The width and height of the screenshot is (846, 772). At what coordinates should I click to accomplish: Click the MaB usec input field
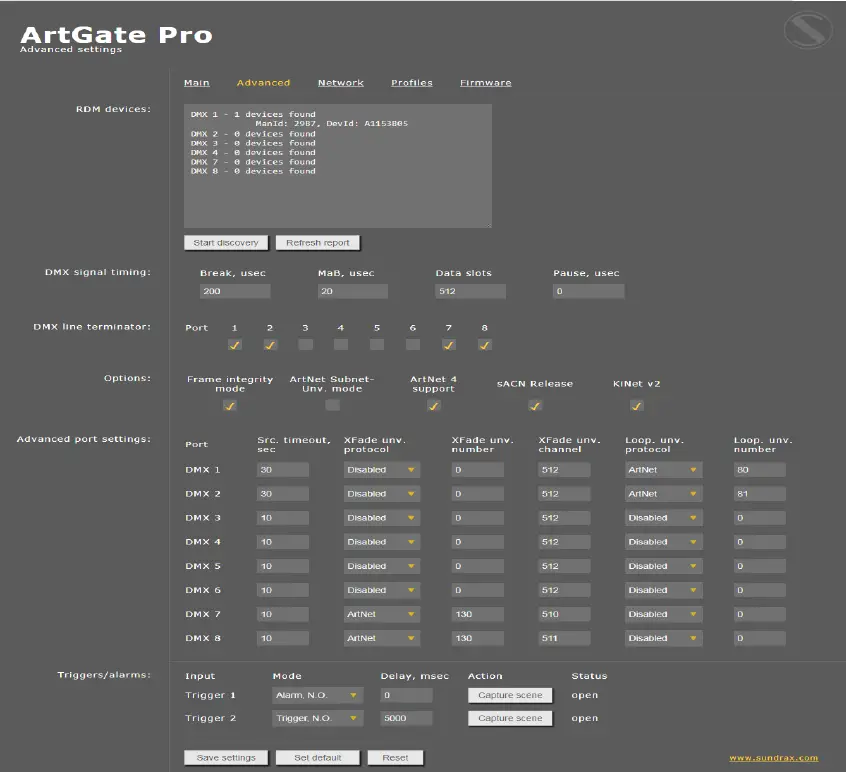[353, 291]
